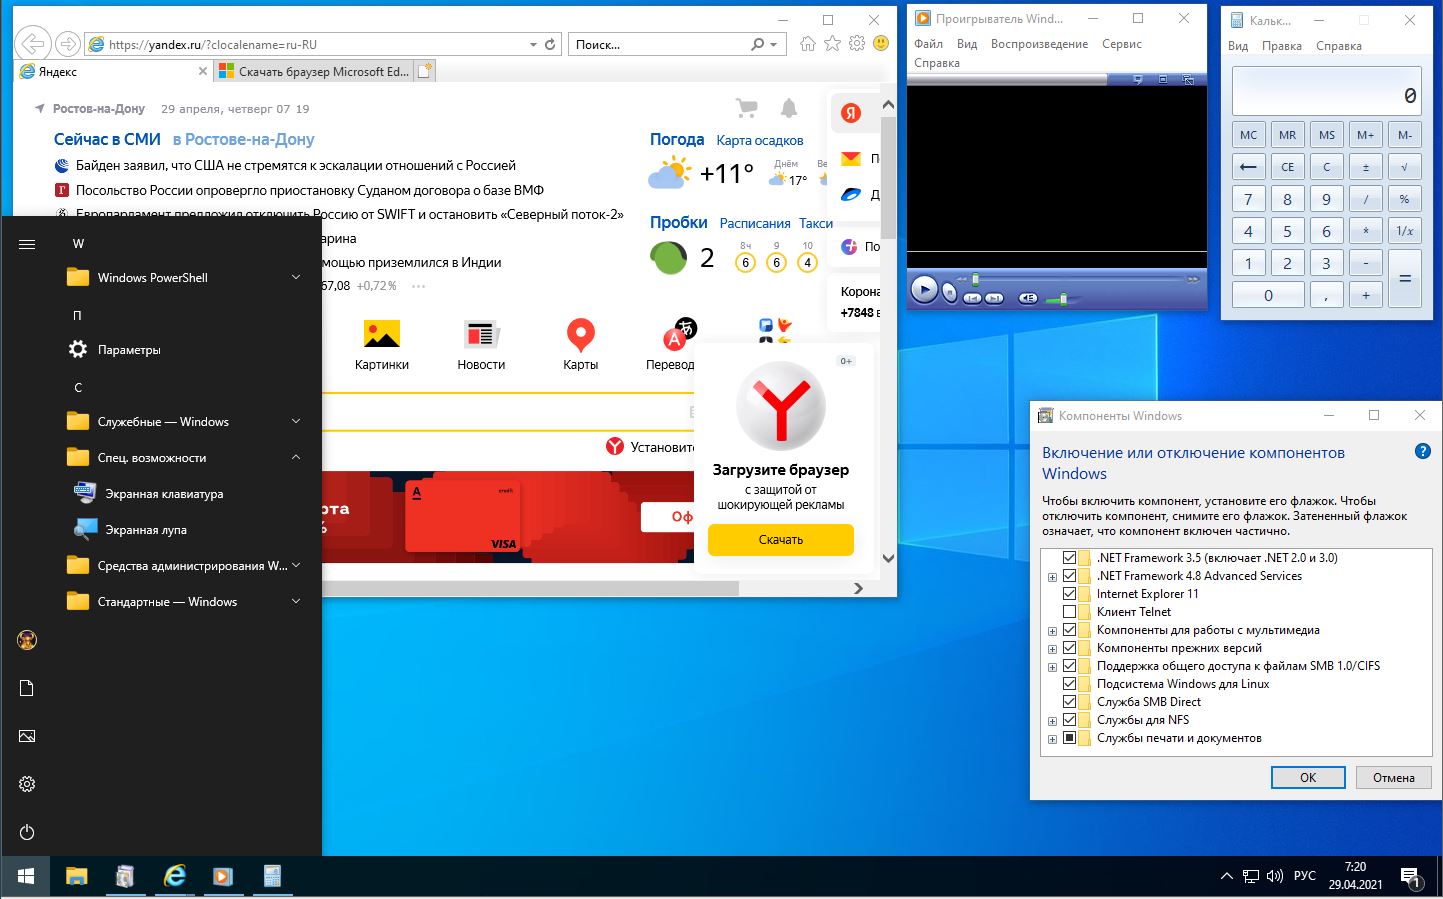Image resolution: width=1443 pixels, height=899 pixels.
Task: Enable Клиент Telnet component
Action: (1069, 612)
